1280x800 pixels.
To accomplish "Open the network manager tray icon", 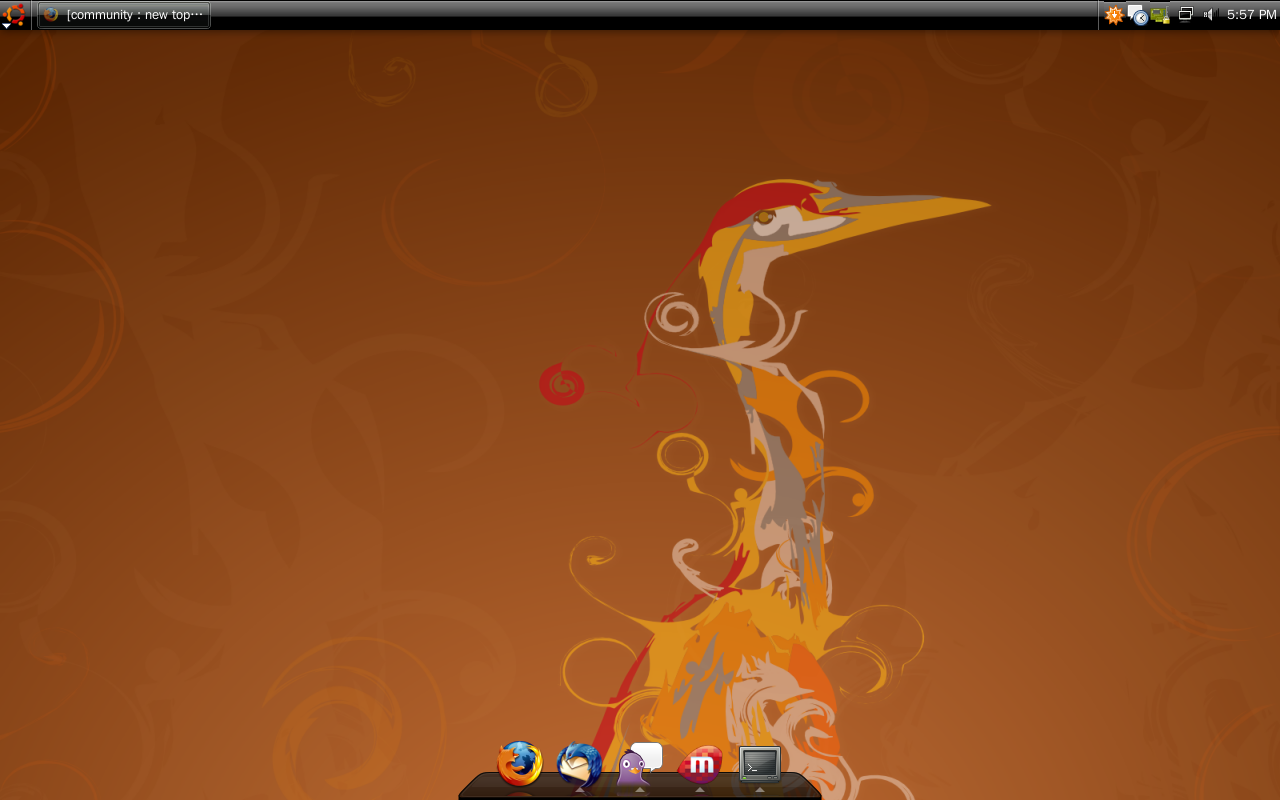I will coord(1160,15).
